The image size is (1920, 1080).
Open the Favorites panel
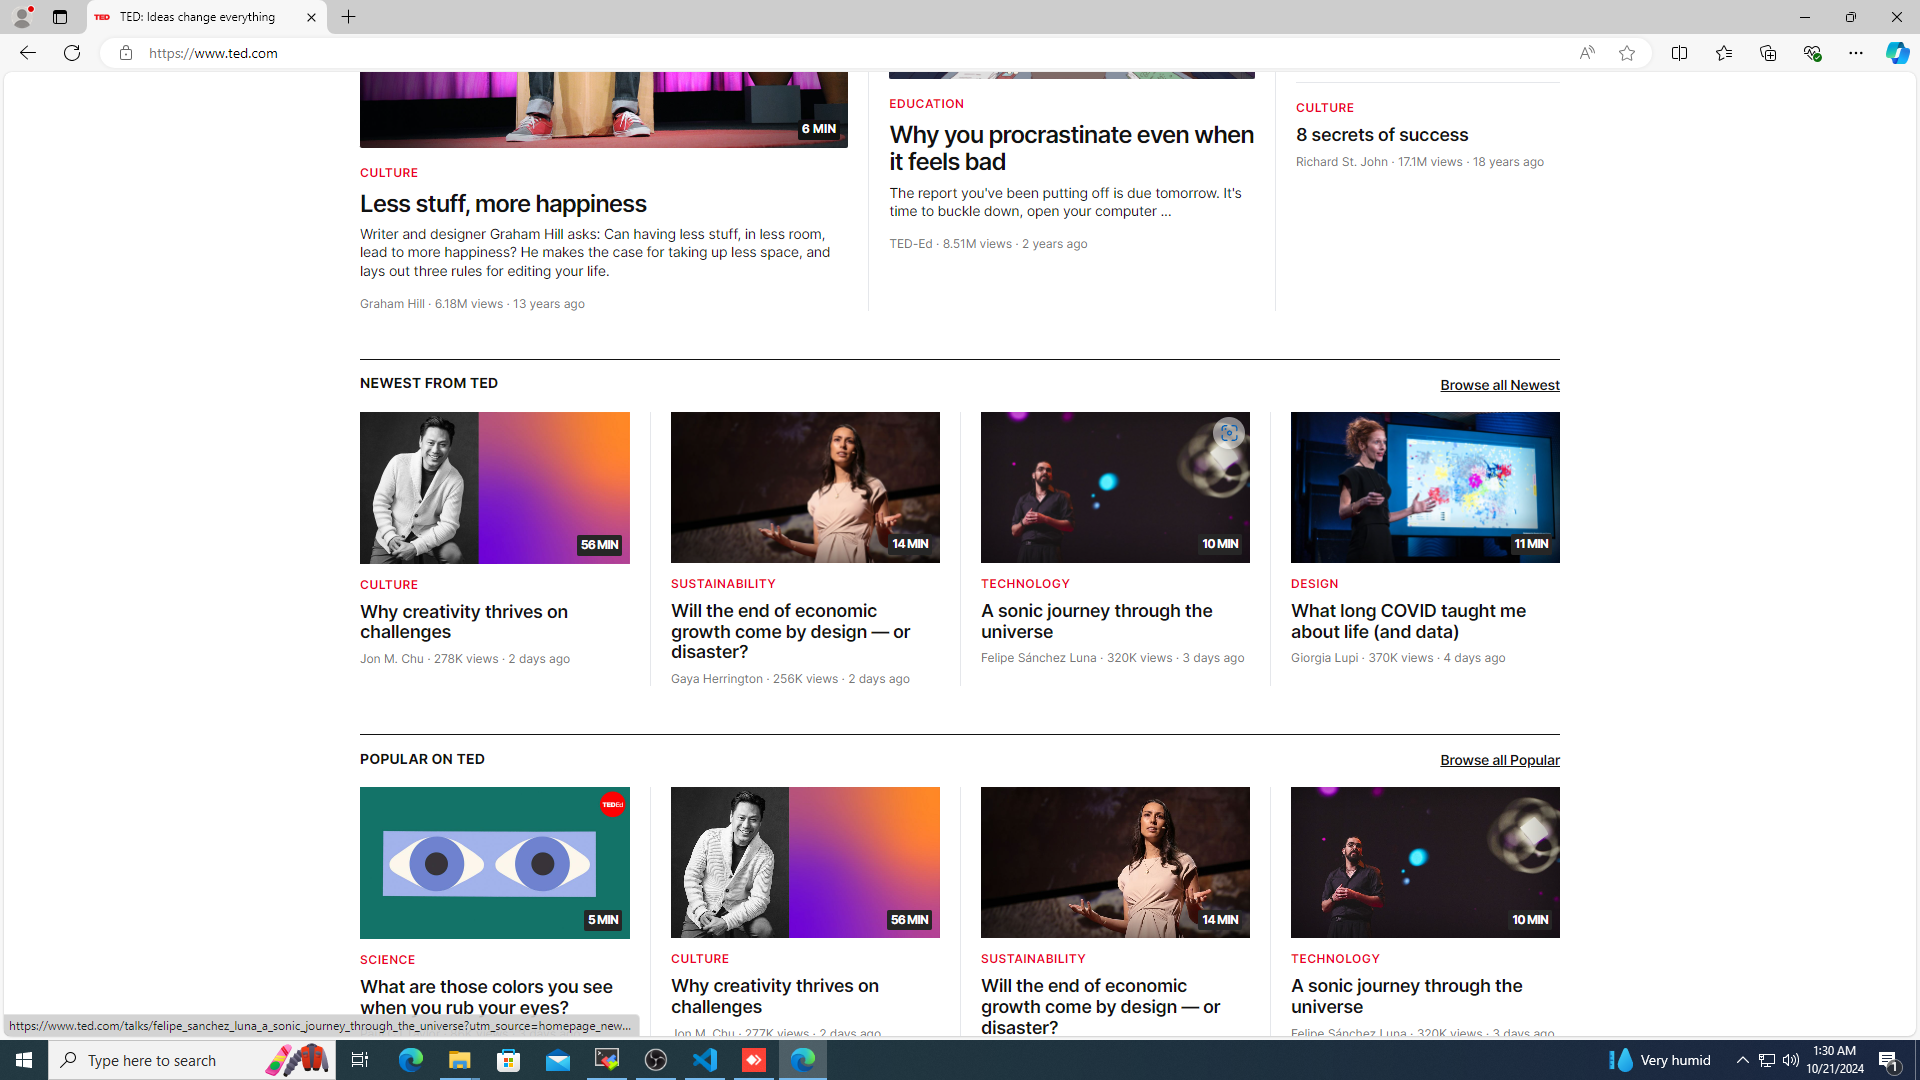pos(1724,53)
